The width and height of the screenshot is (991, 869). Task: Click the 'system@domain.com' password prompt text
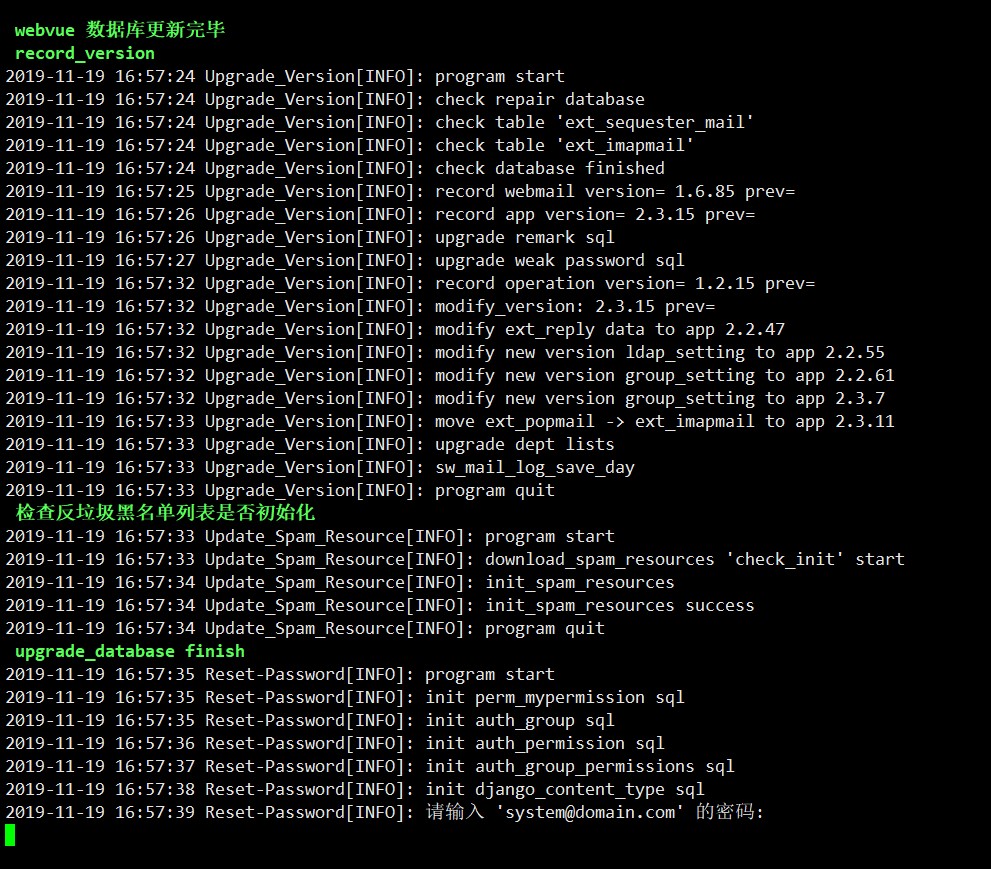(590, 812)
